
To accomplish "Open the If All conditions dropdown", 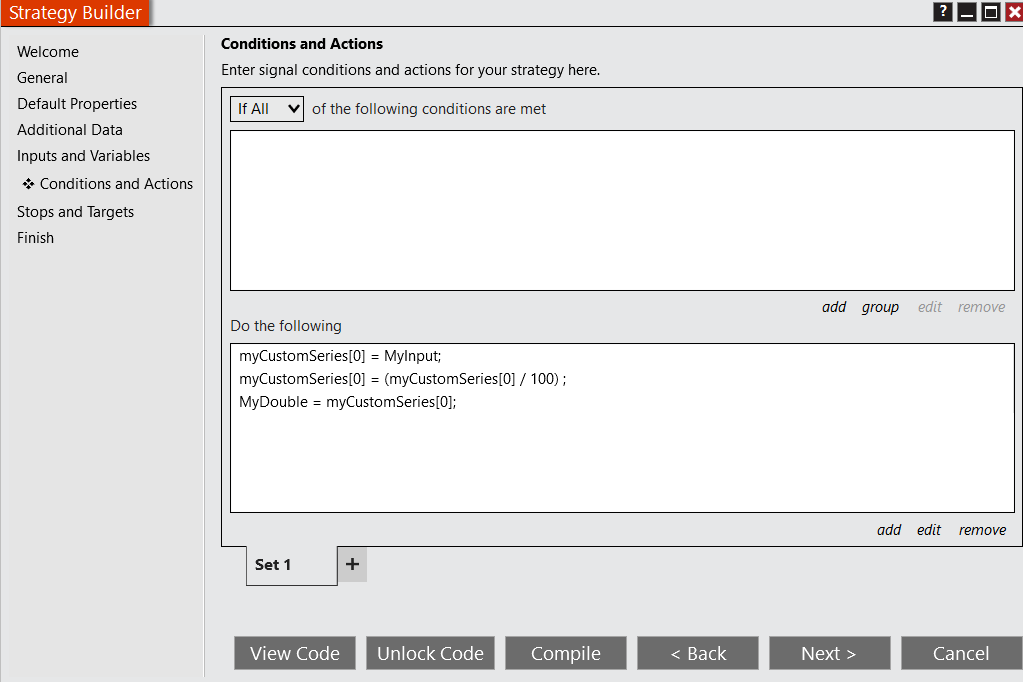I will click(267, 109).
